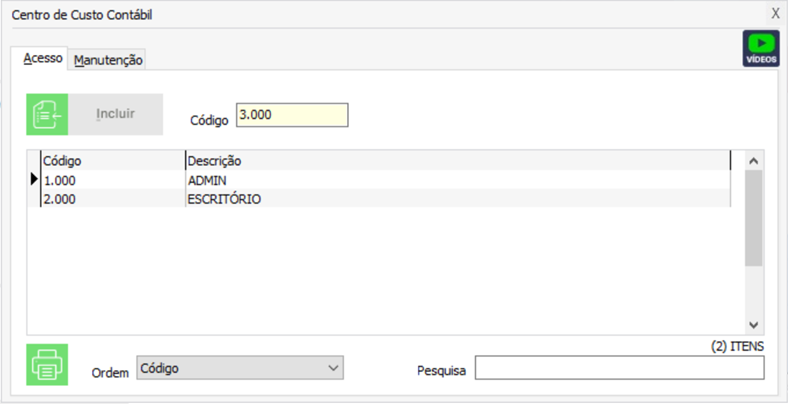Click the Código column header
The height and width of the screenshot is (404, 788).
point(112,160)
